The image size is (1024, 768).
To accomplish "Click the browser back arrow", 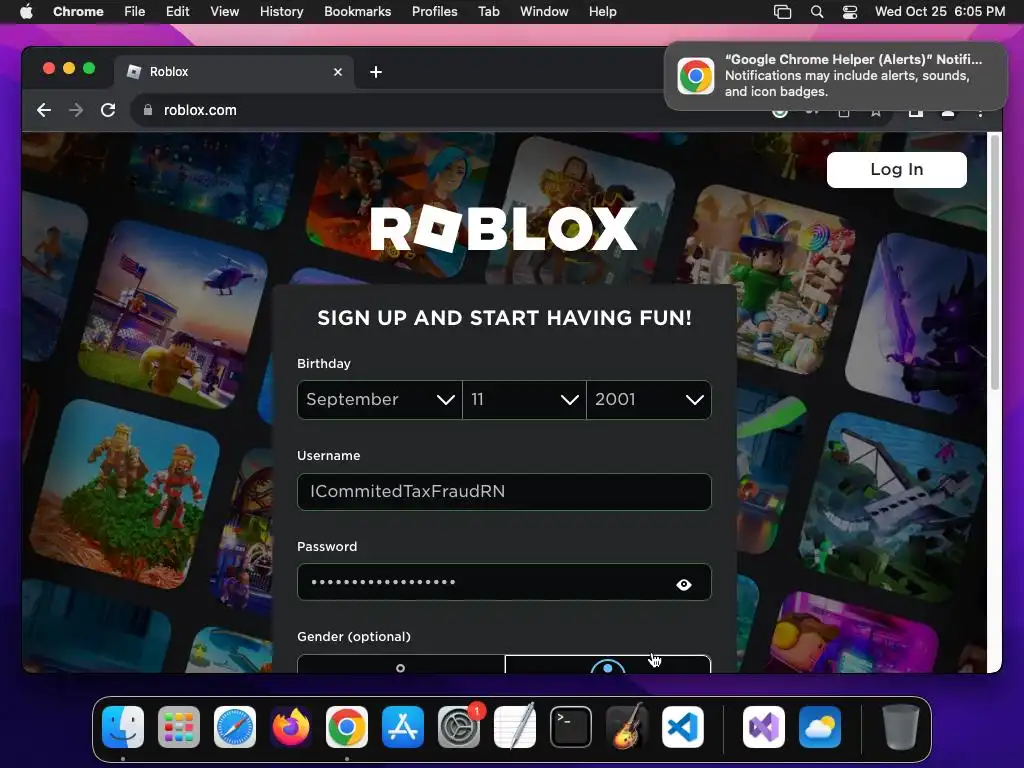I will coord(44,110).
